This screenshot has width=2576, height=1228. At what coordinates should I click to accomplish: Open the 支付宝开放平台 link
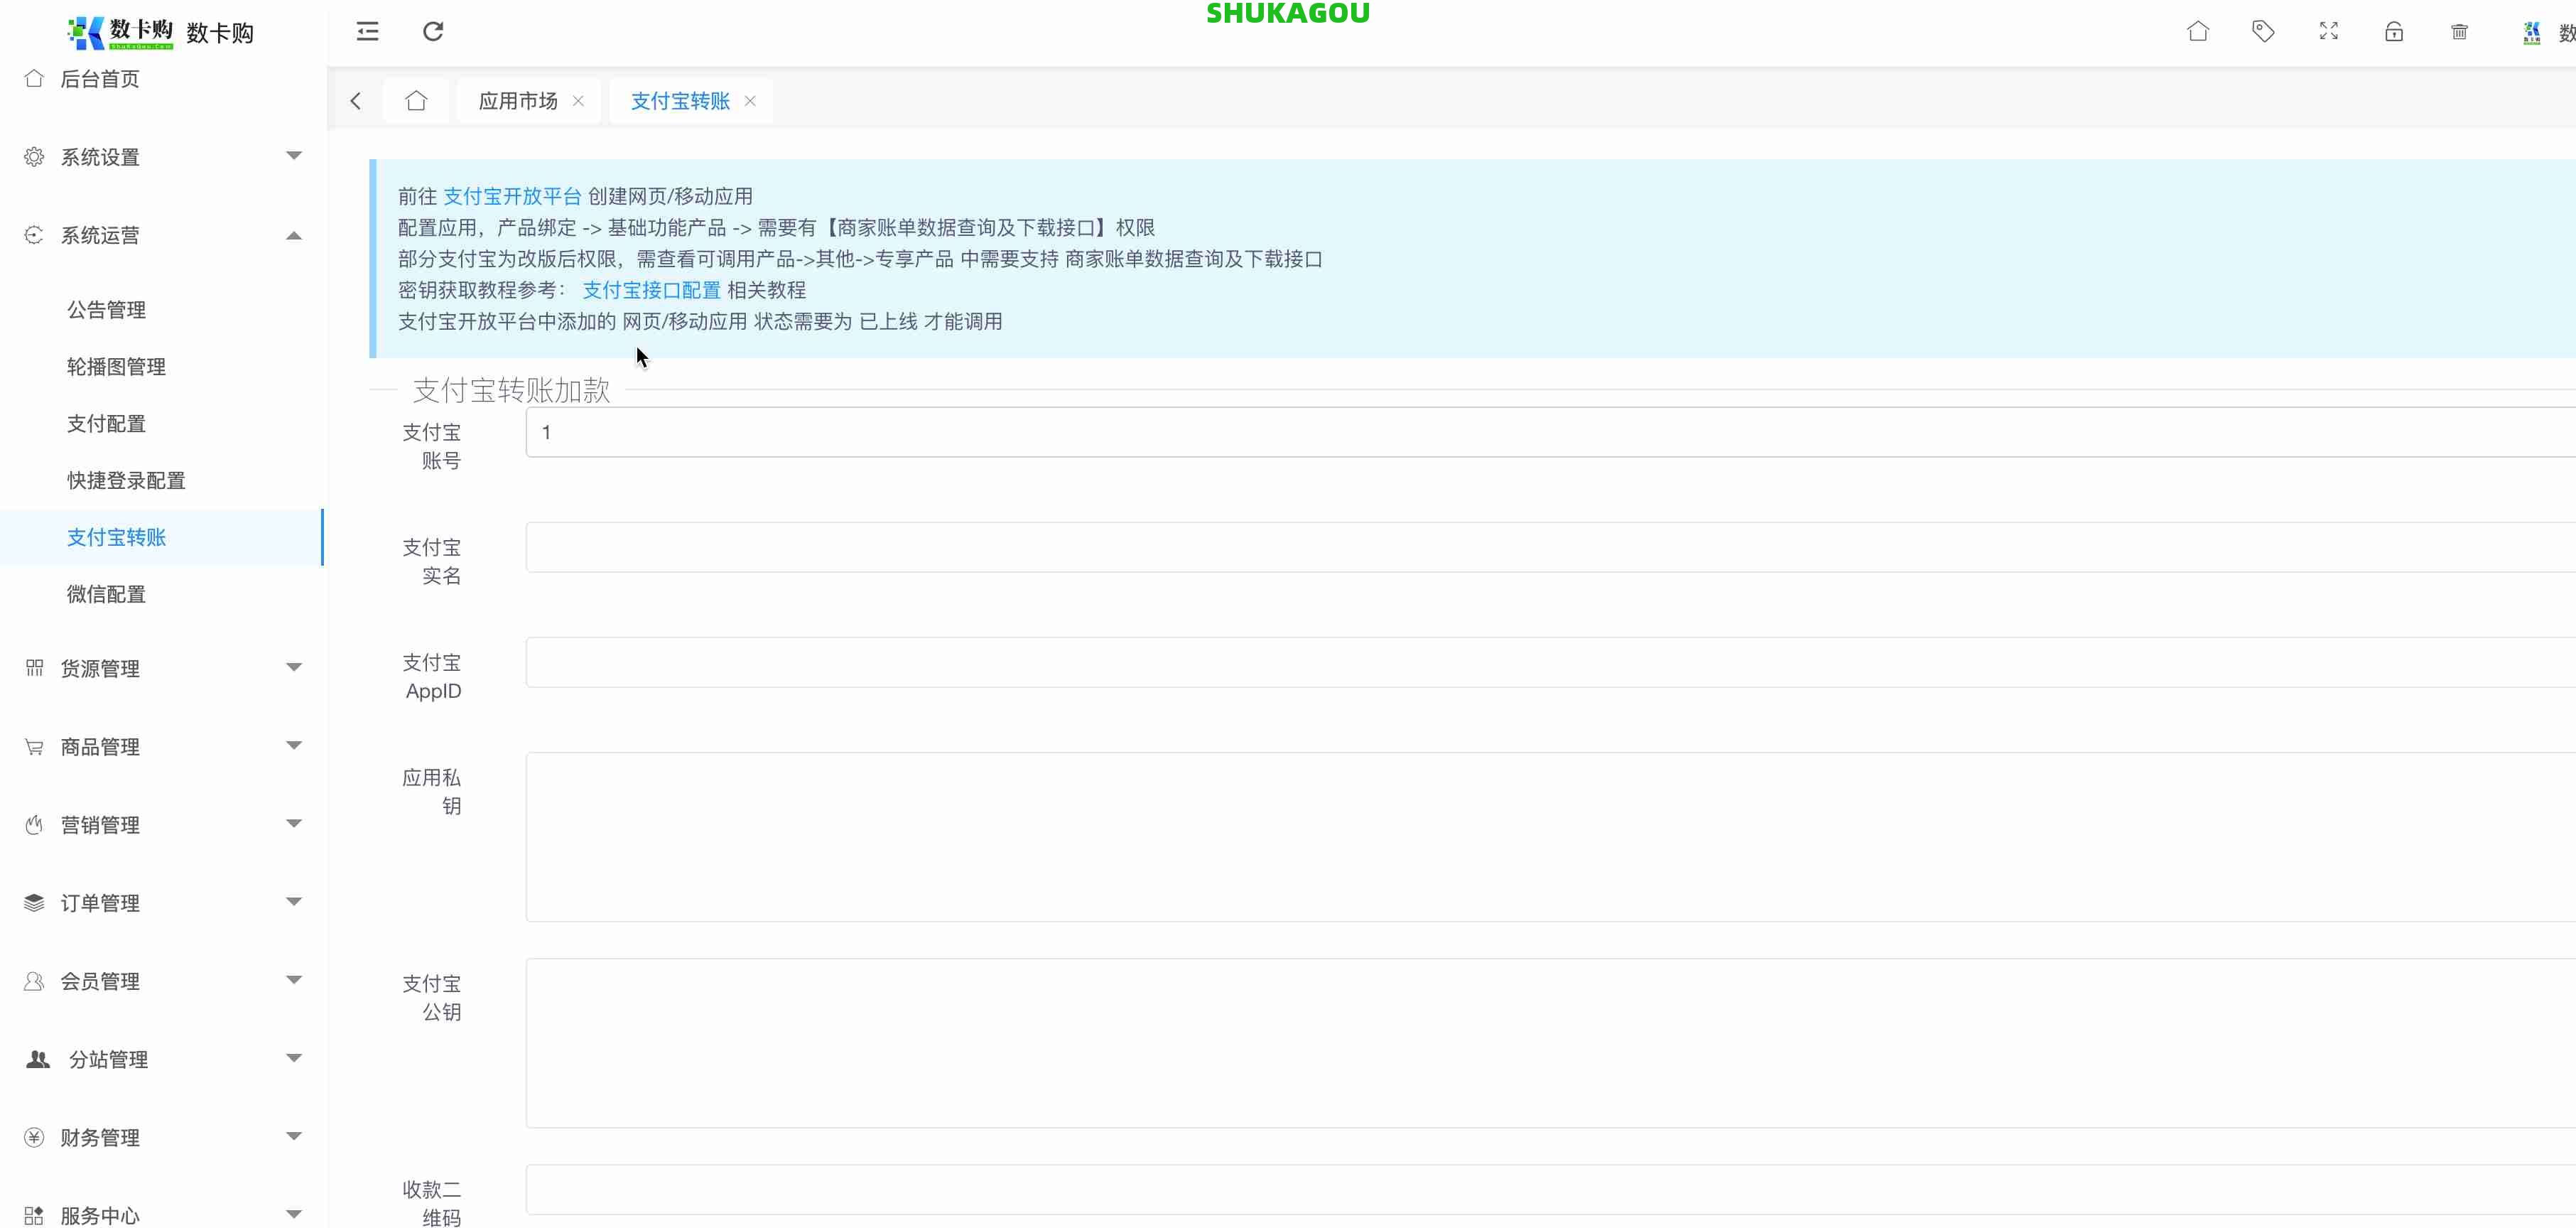511,197
